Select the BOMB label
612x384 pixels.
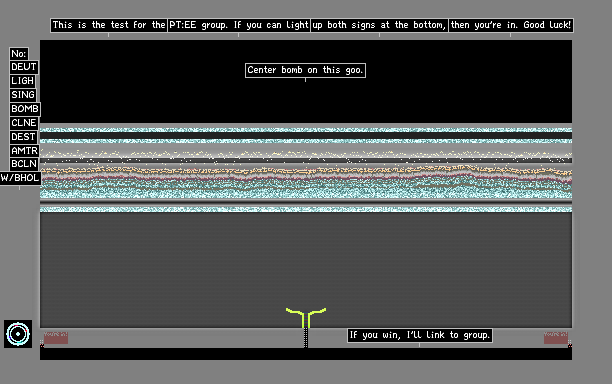(25, 109)
